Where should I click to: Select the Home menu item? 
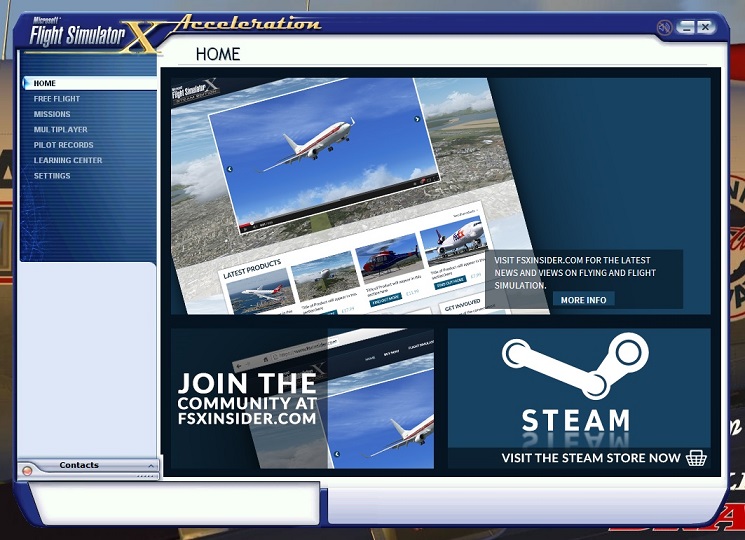click(x=45, y=83)
